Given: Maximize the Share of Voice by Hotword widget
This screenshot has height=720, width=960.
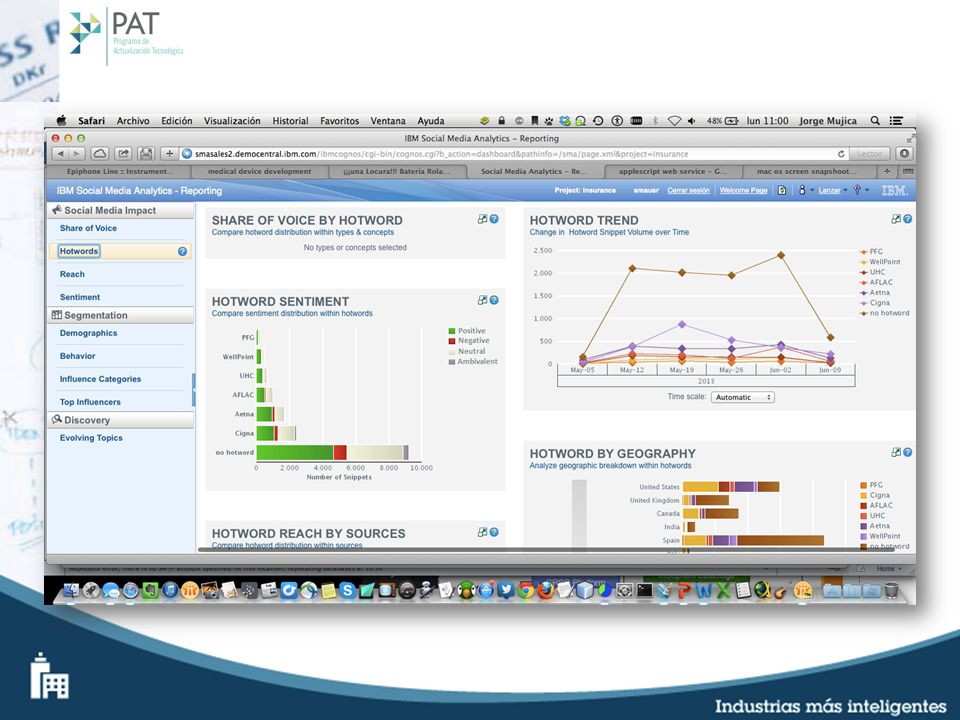Looking at the screenshot, I should [482, 219].
